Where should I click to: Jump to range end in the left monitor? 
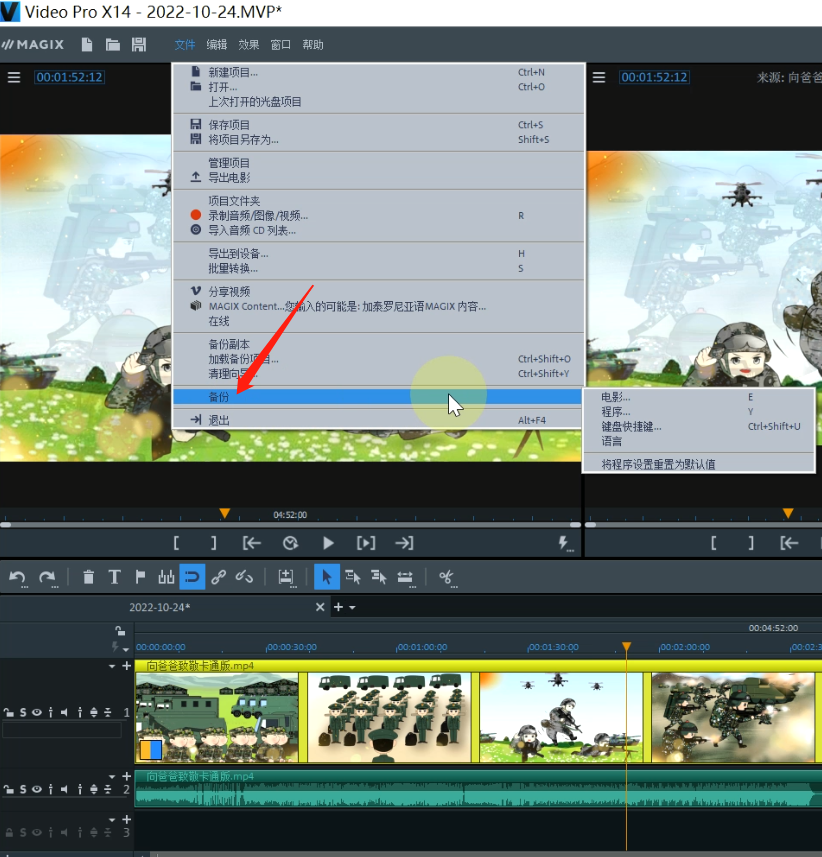tap(404, 543)
